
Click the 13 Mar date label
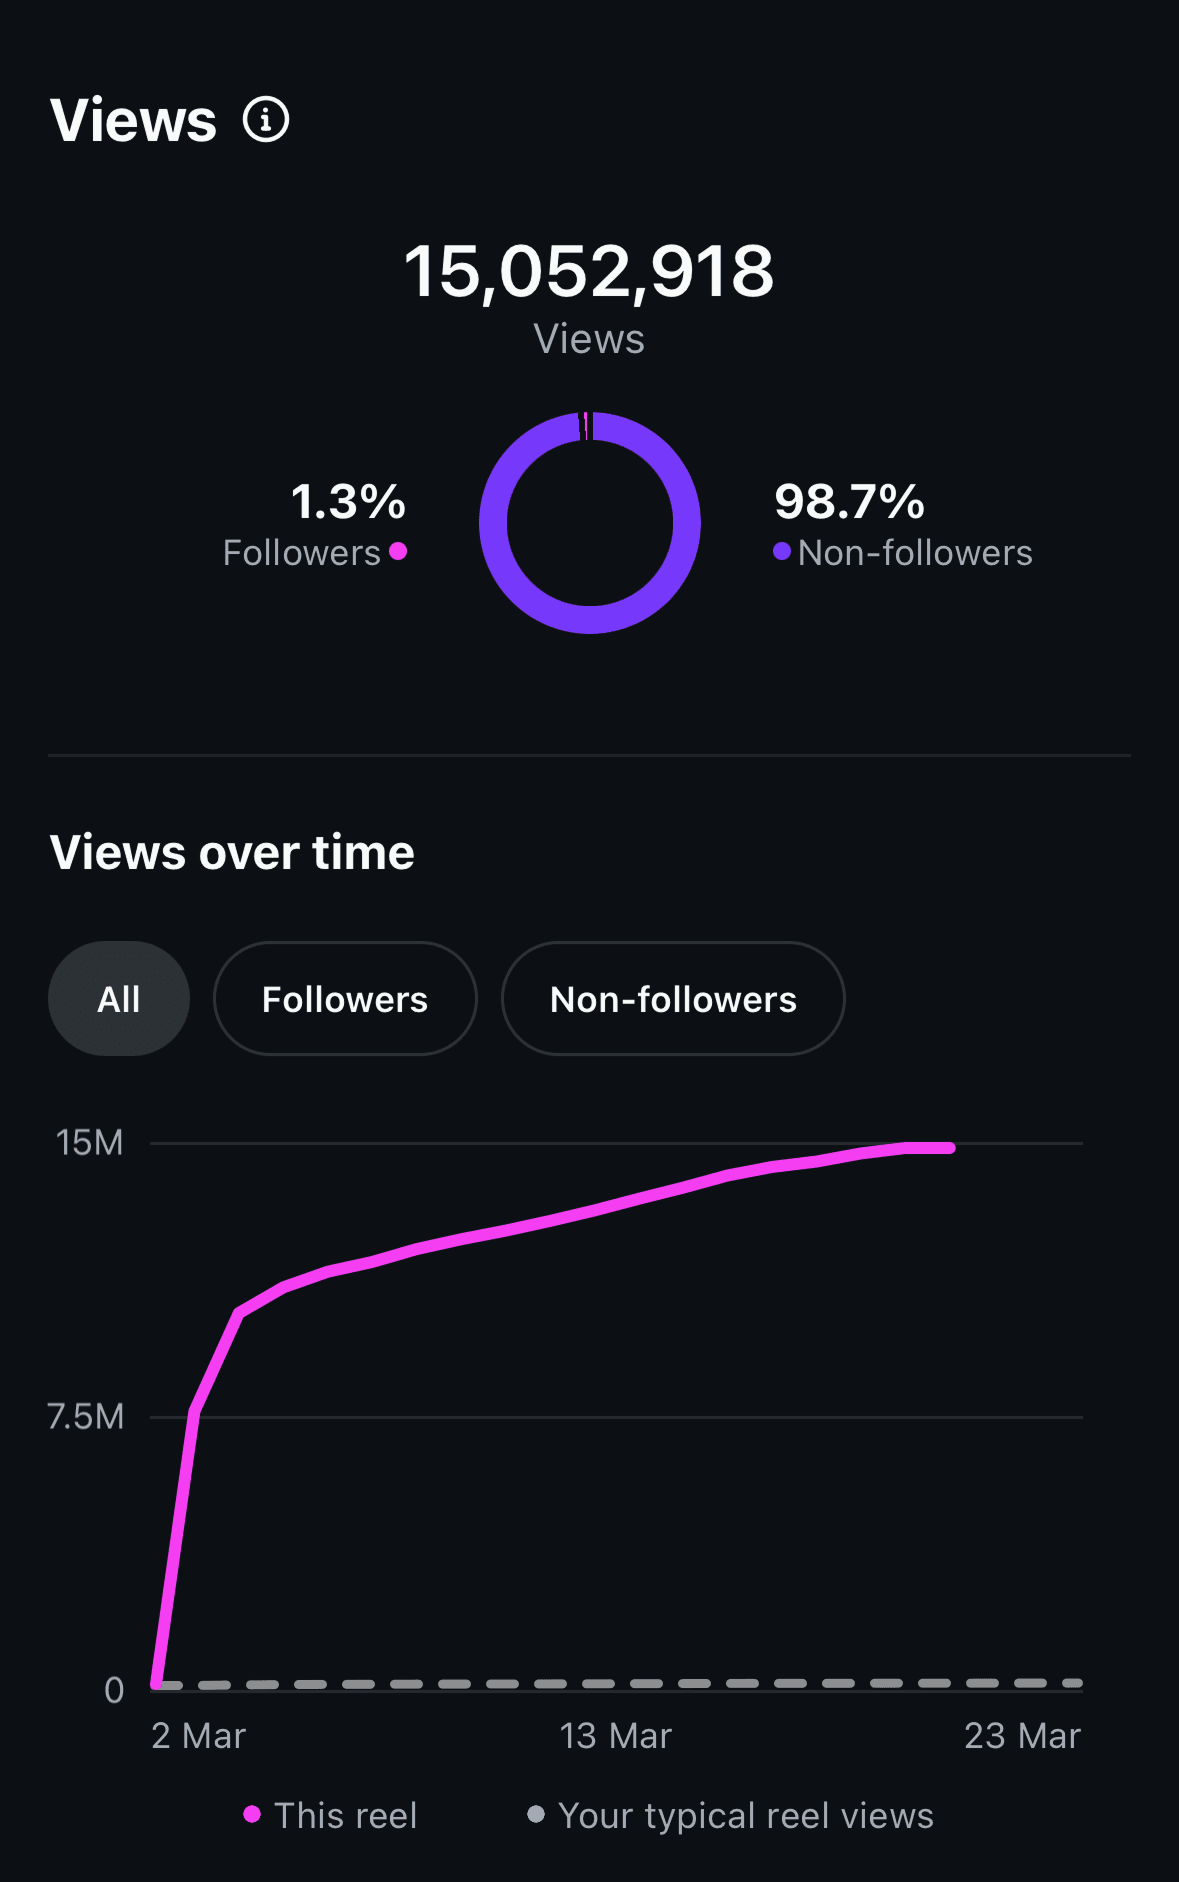(x=615, y=1736)
